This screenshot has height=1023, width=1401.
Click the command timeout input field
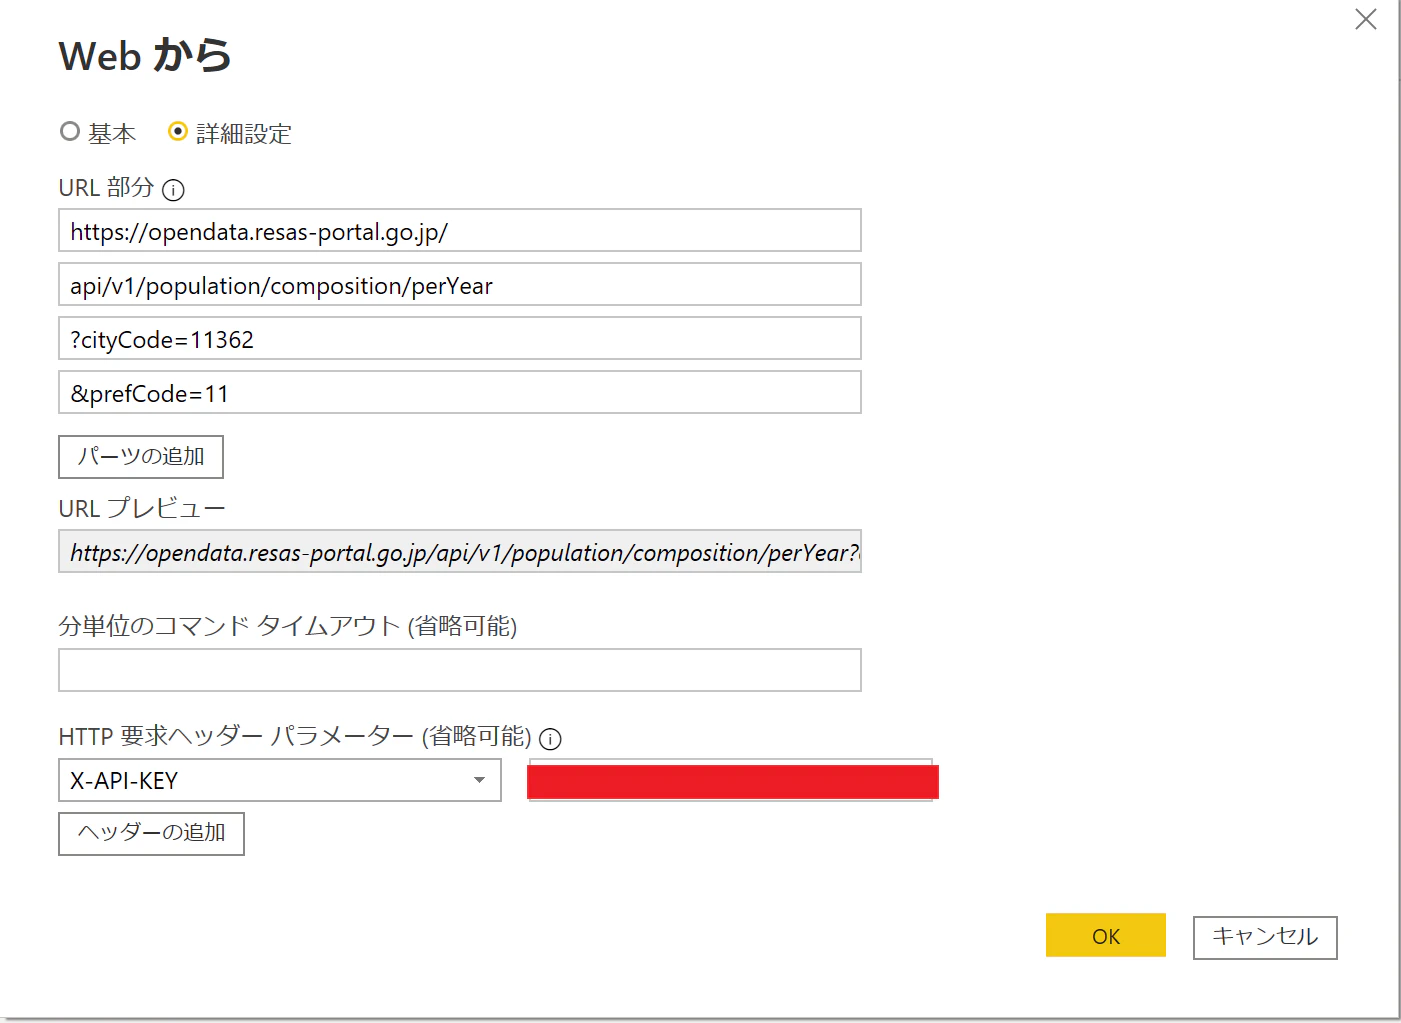point(460,670)
